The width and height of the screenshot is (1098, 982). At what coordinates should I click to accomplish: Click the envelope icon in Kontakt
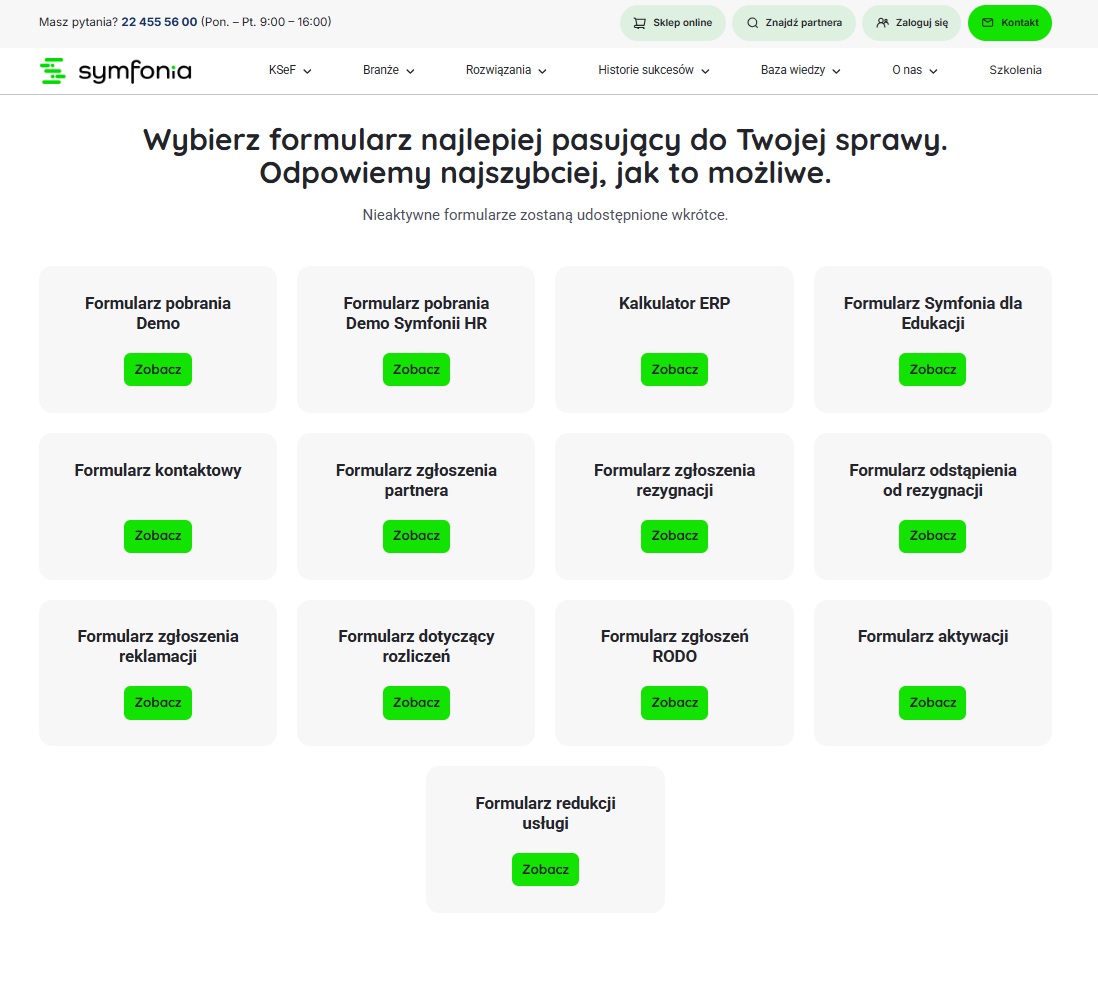pyautogui.click(x=987, y=22)
